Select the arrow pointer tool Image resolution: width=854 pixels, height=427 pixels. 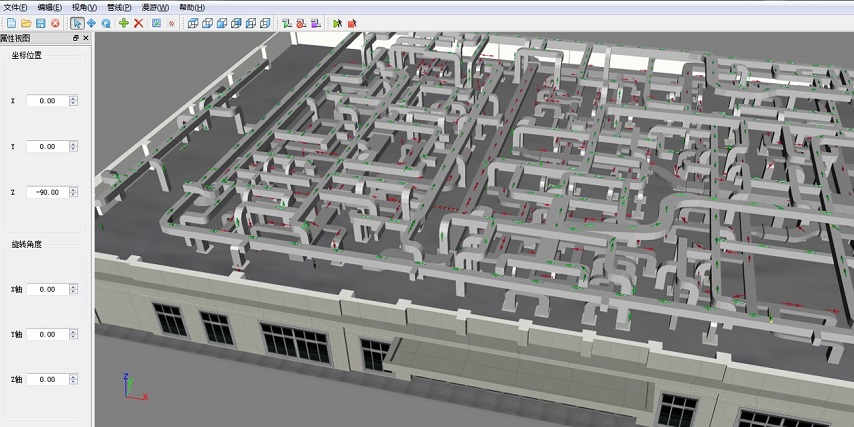coord(77,22)
